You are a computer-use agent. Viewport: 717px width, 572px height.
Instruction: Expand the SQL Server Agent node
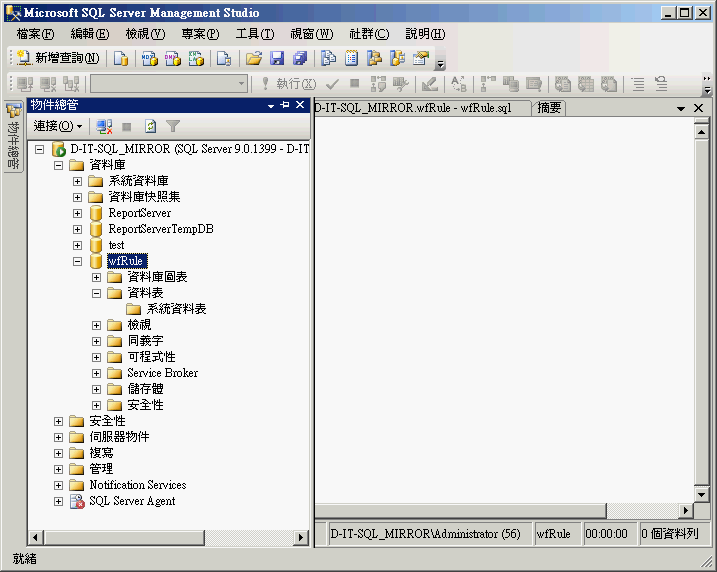pyautogui.click(x=59, y=501)
